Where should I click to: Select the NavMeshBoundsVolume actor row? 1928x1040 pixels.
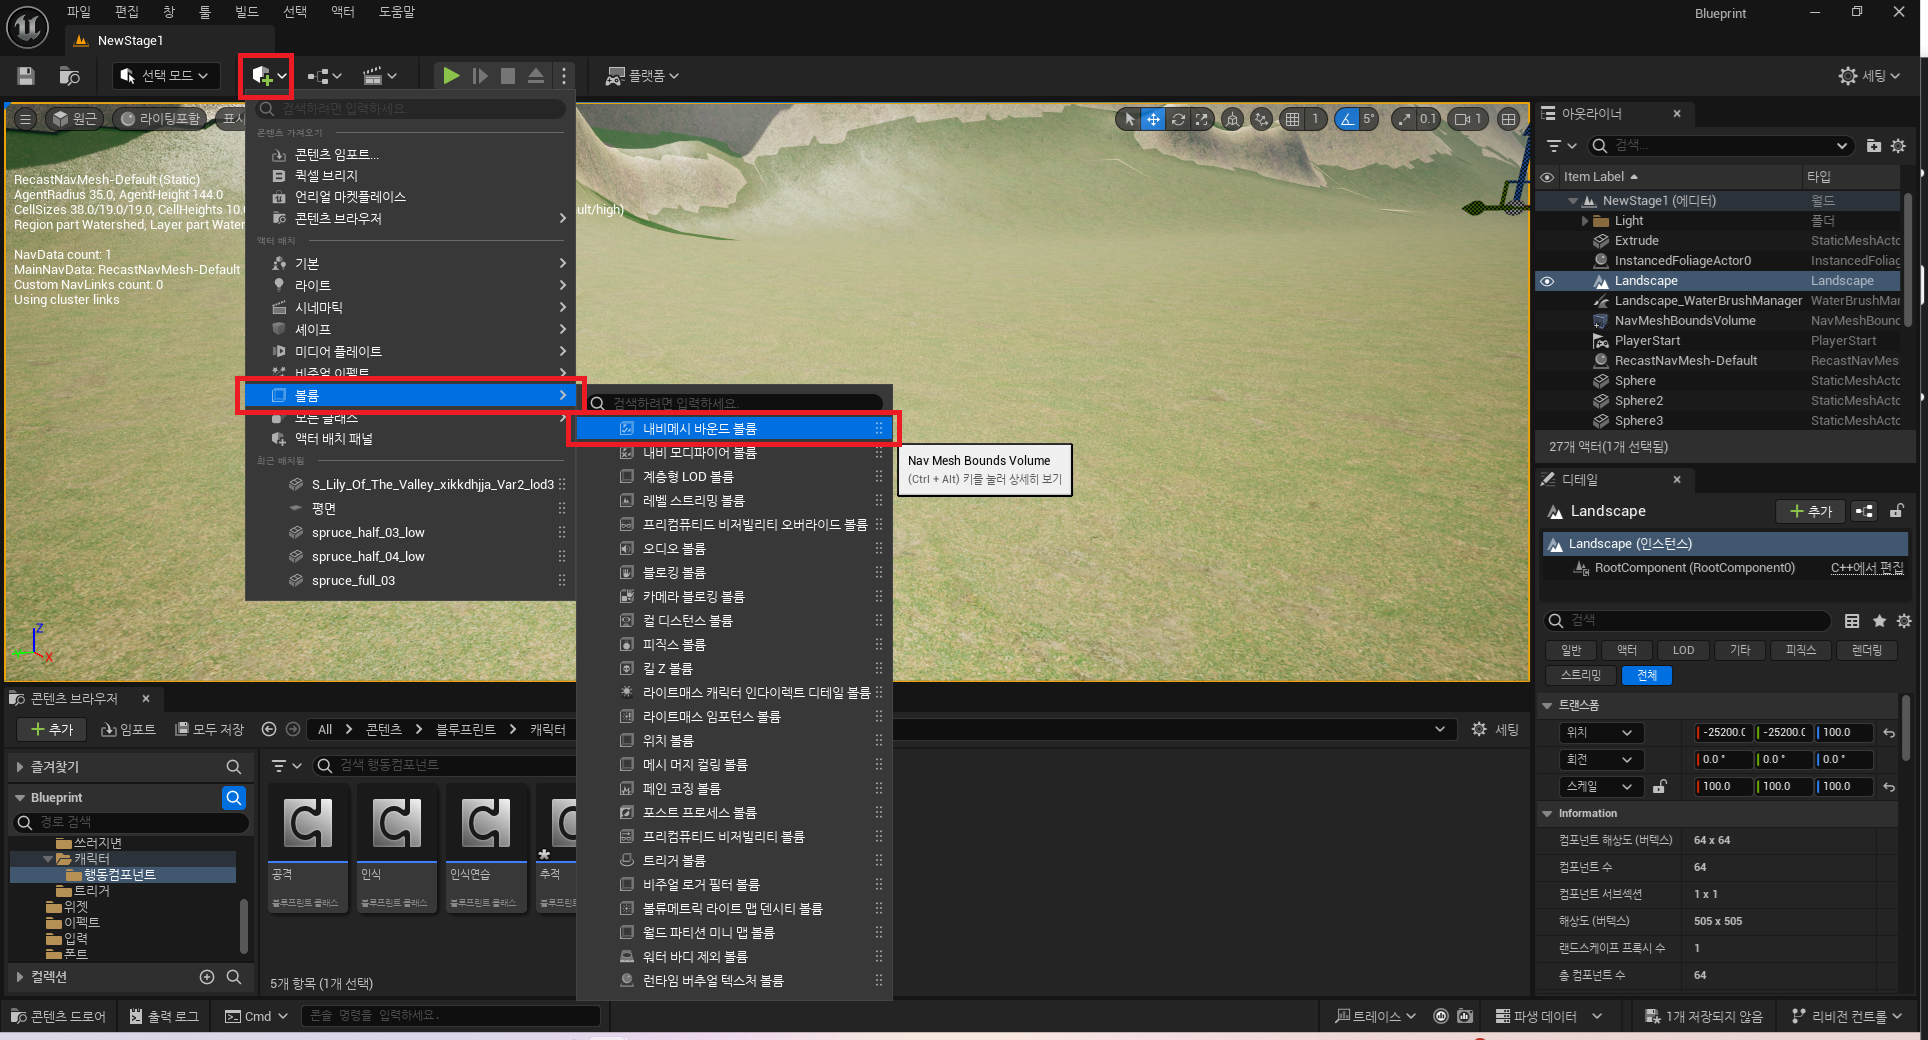click(x=1718, y=321)
